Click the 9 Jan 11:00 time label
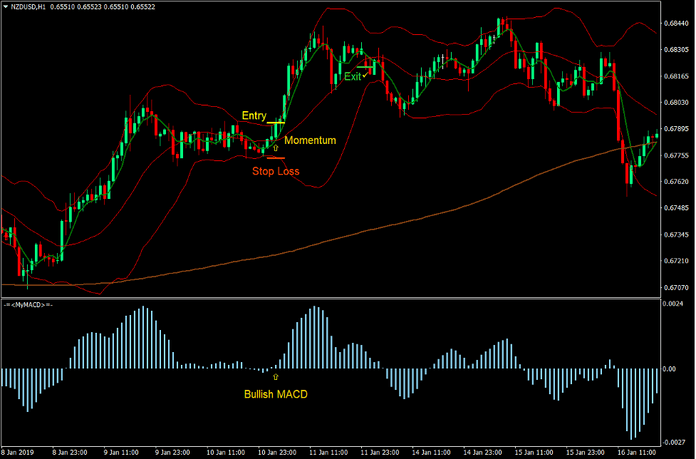This screenshot has height=459, width=696. pyautogui.click(x=121, y=452)
